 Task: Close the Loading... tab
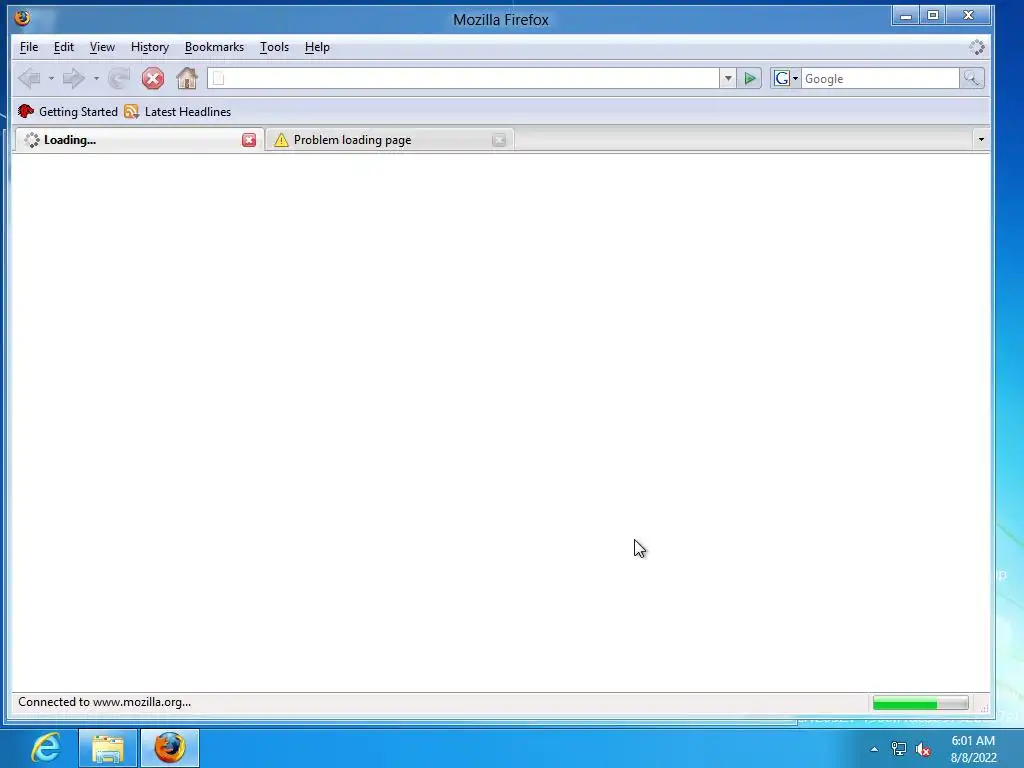[249, 140]
